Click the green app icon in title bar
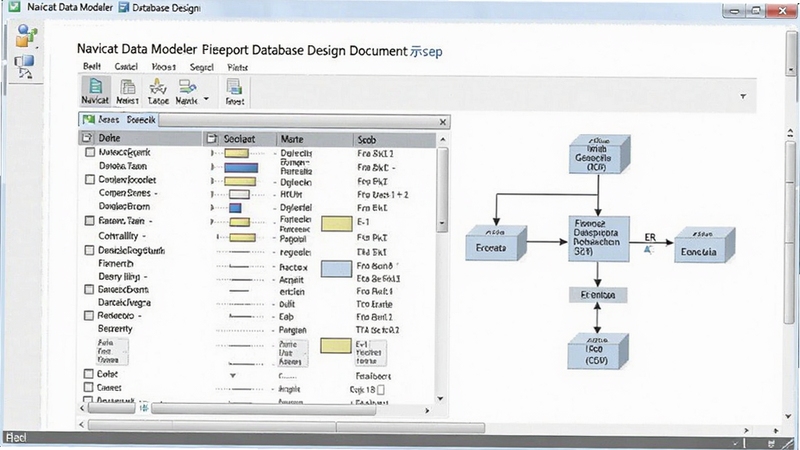 (15, 7)
